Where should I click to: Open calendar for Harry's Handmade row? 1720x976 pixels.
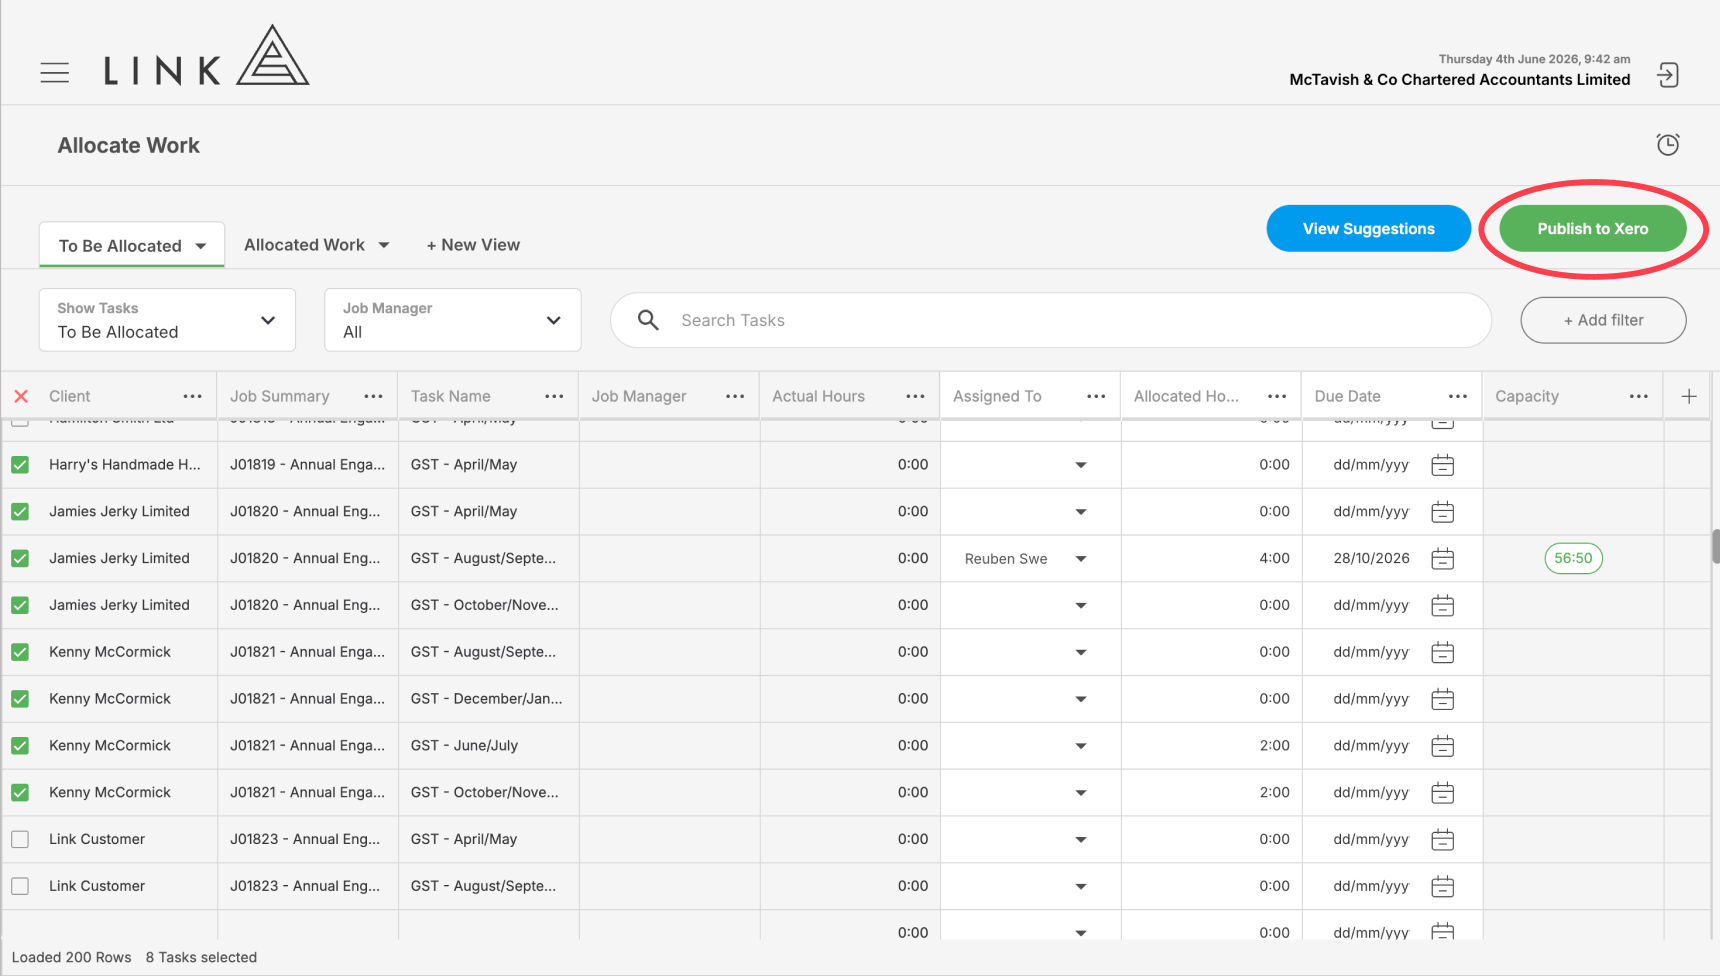click(x=1442, y=465)
